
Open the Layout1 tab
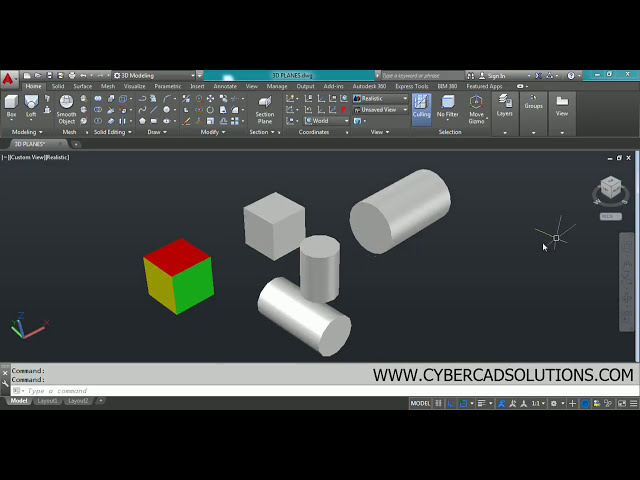(47, 401)
